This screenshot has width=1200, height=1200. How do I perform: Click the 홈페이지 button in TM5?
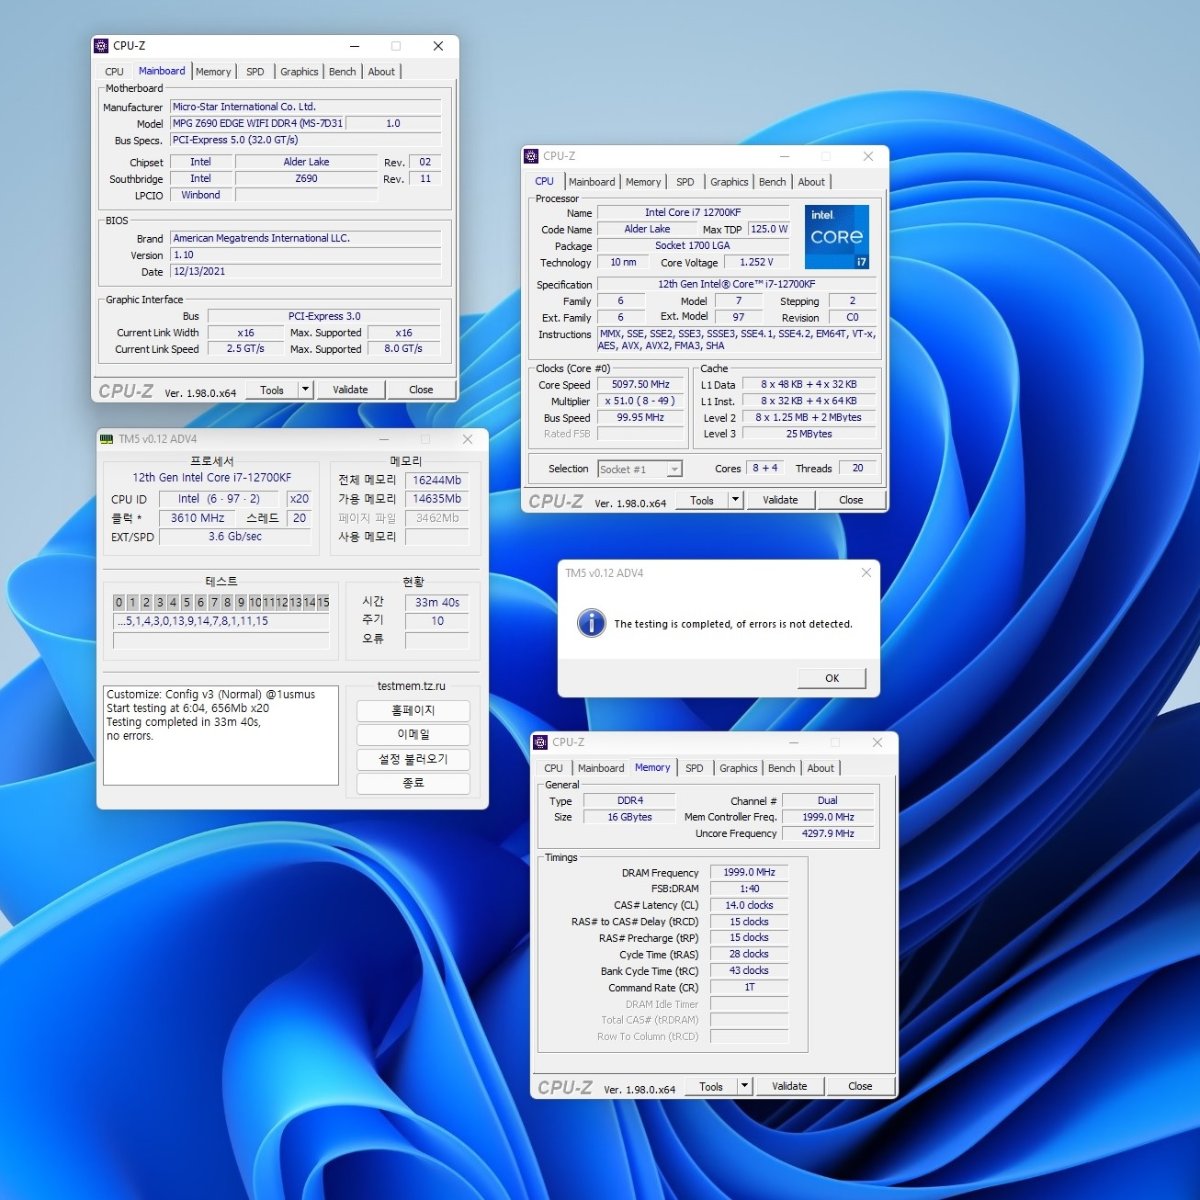point(413,710)
